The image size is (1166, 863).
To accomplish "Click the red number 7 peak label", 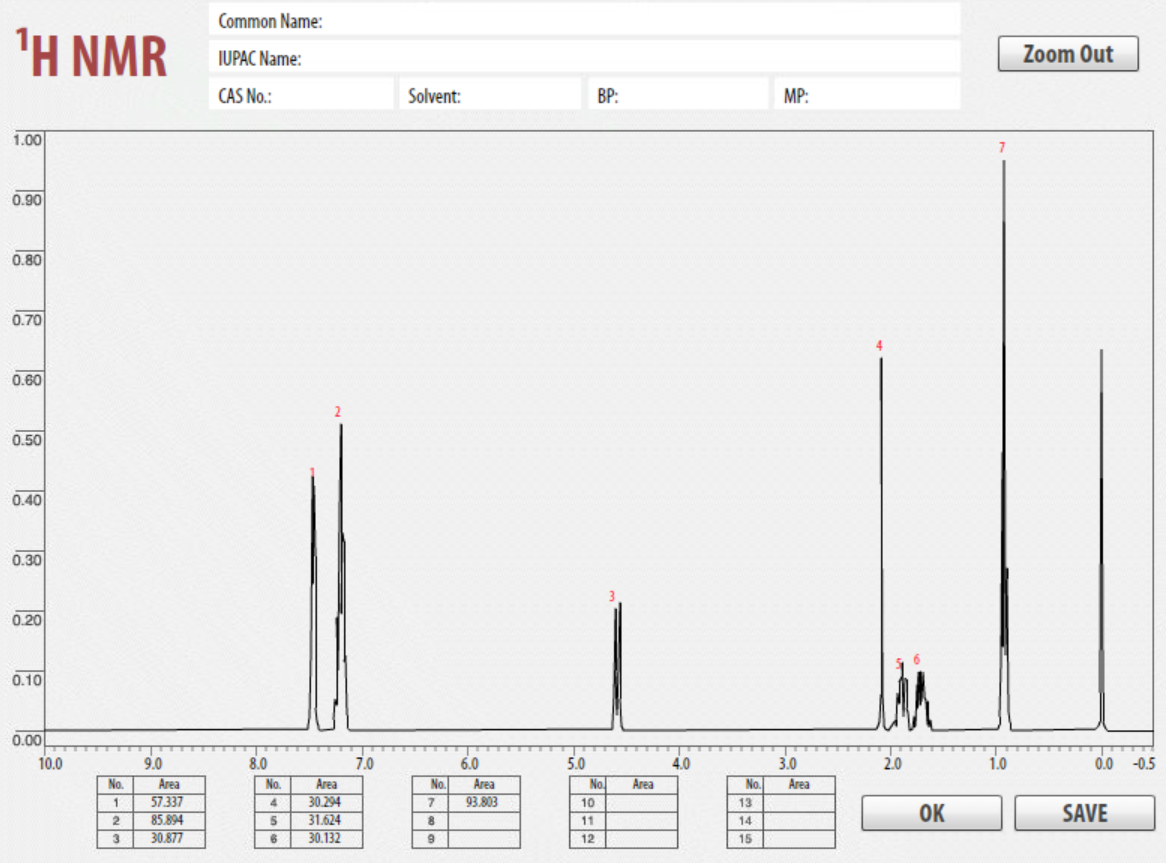I will tap(1003, 148).
